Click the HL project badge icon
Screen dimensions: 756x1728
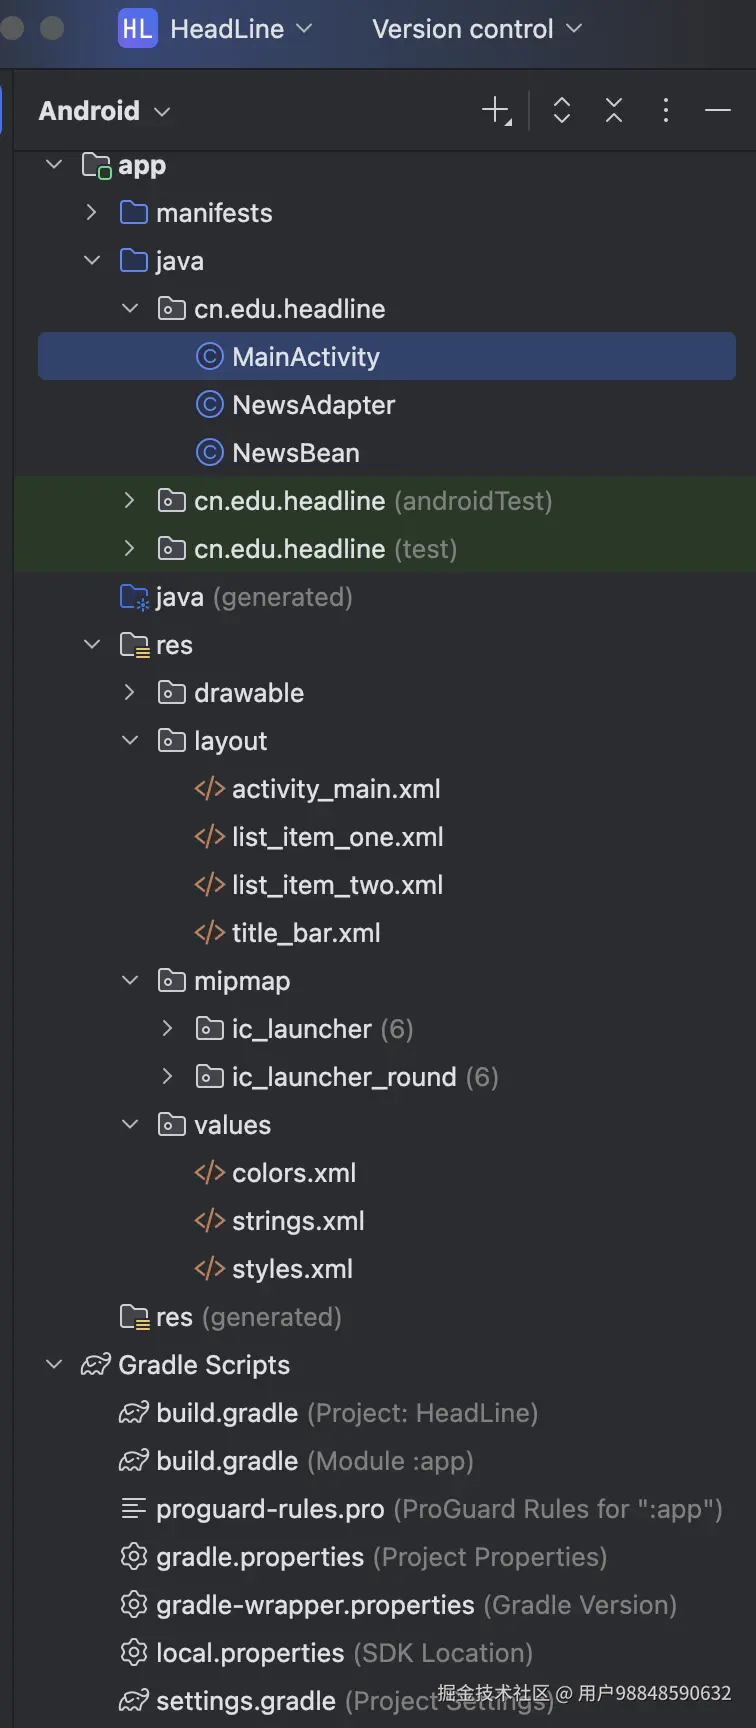137,29
